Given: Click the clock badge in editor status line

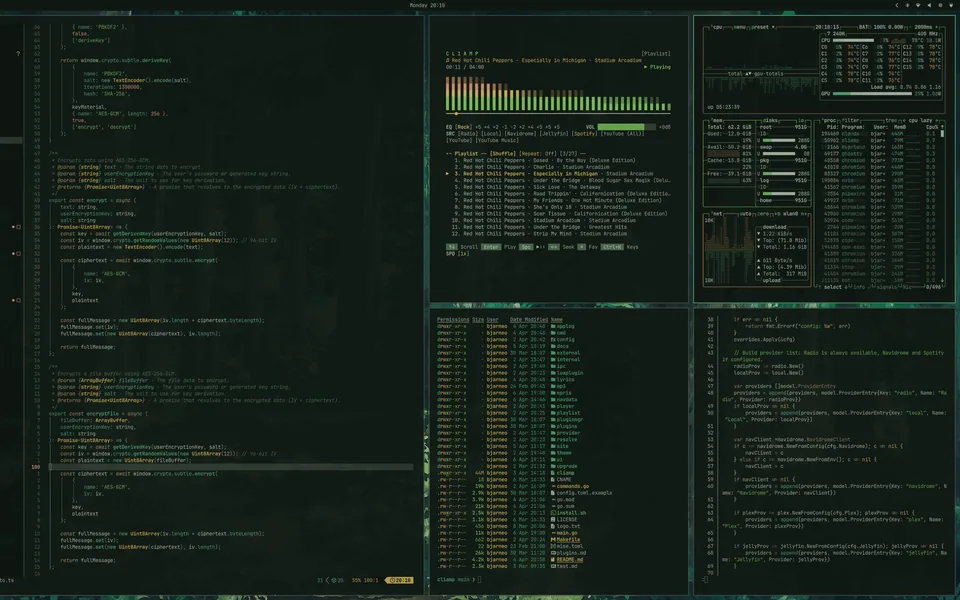Looking at the screenshot, I should [399, 580].
